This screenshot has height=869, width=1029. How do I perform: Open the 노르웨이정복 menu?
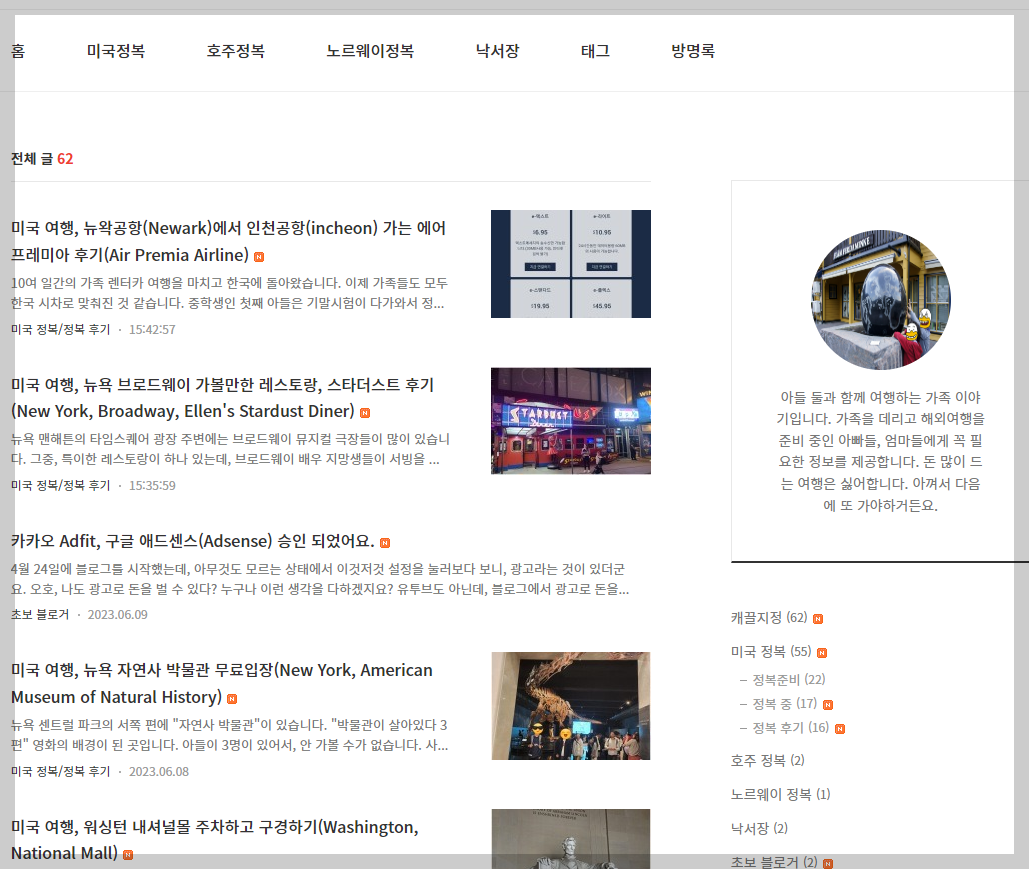[370, 51]
